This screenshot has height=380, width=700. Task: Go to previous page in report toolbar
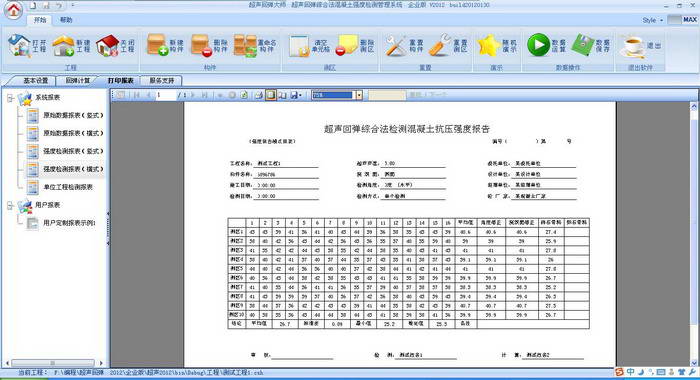point(148,95)
